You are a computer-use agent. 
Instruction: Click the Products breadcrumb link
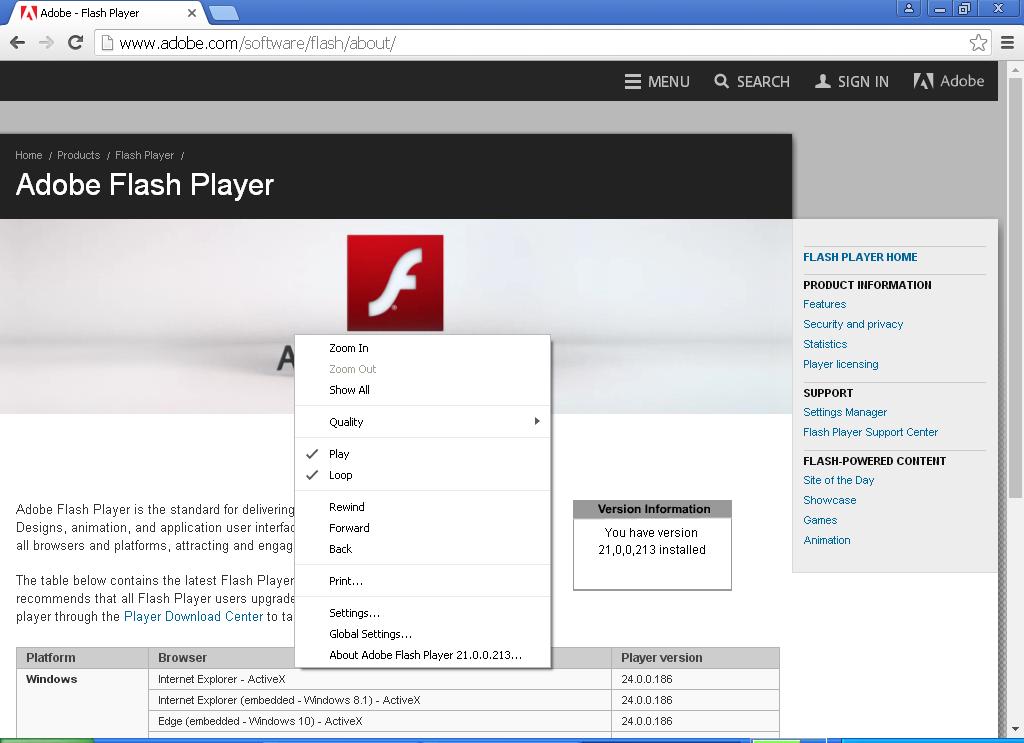click(x=78, y=155)
